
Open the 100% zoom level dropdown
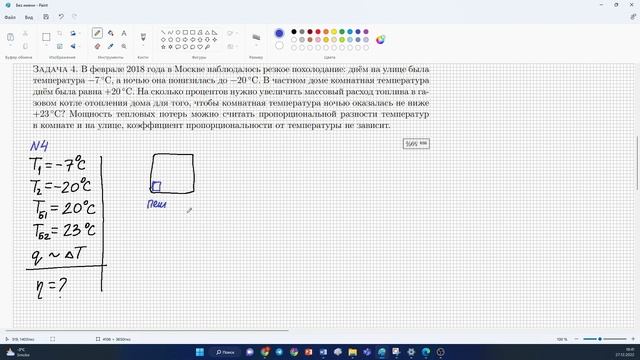coord(562,339)
